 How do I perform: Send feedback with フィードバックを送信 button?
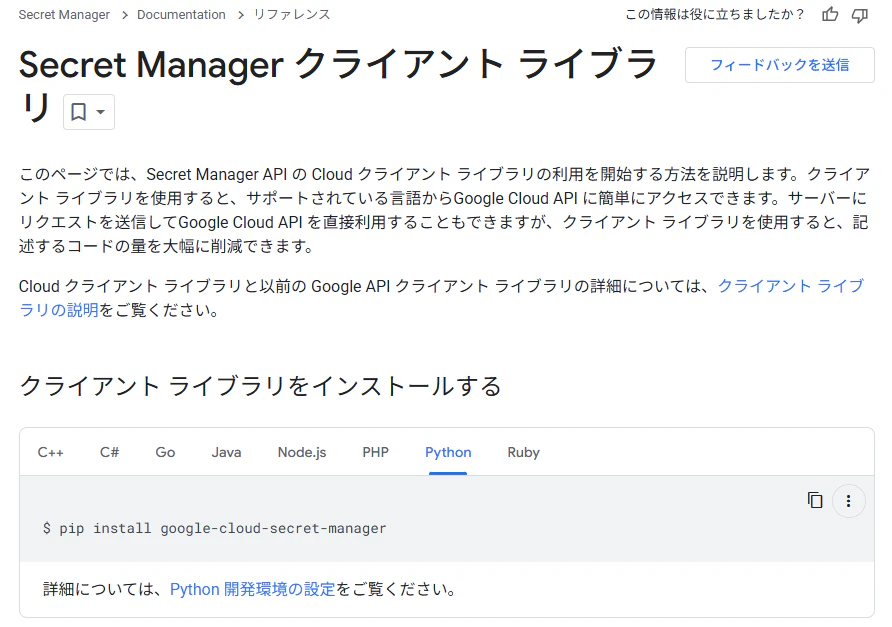(779, 65)
